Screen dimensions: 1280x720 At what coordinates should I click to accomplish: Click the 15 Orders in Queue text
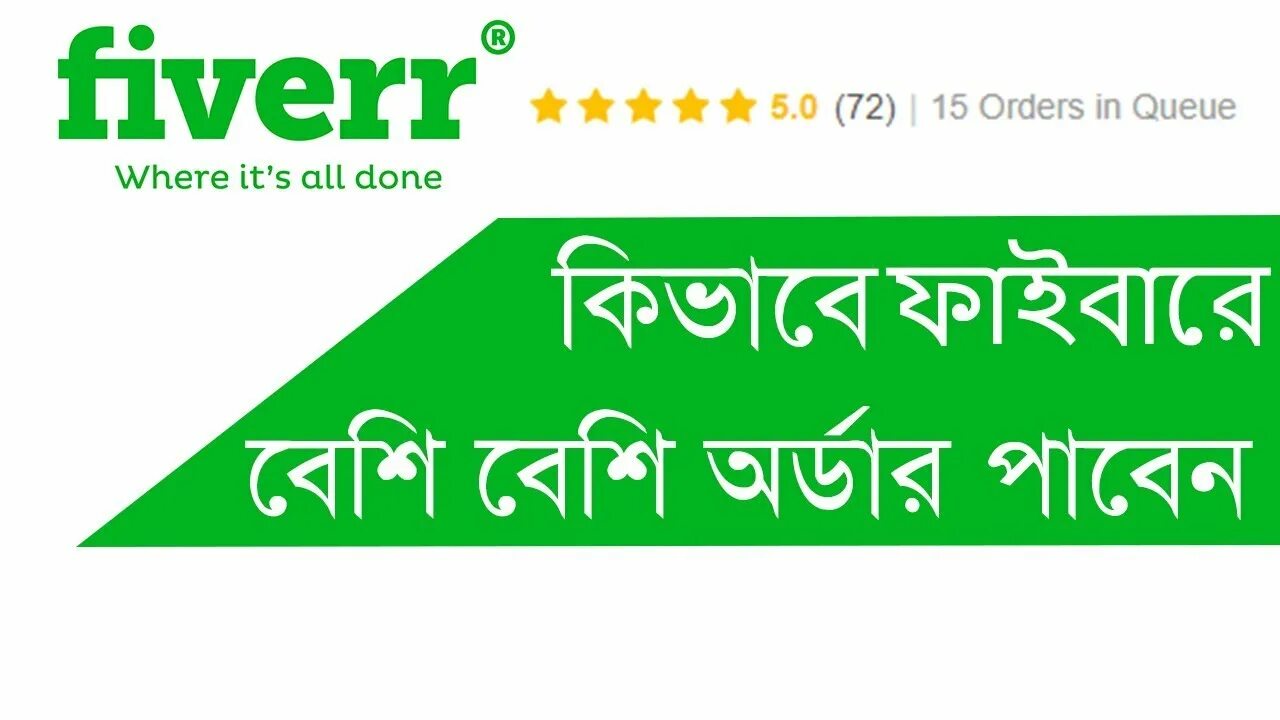tap(1084, 107)
